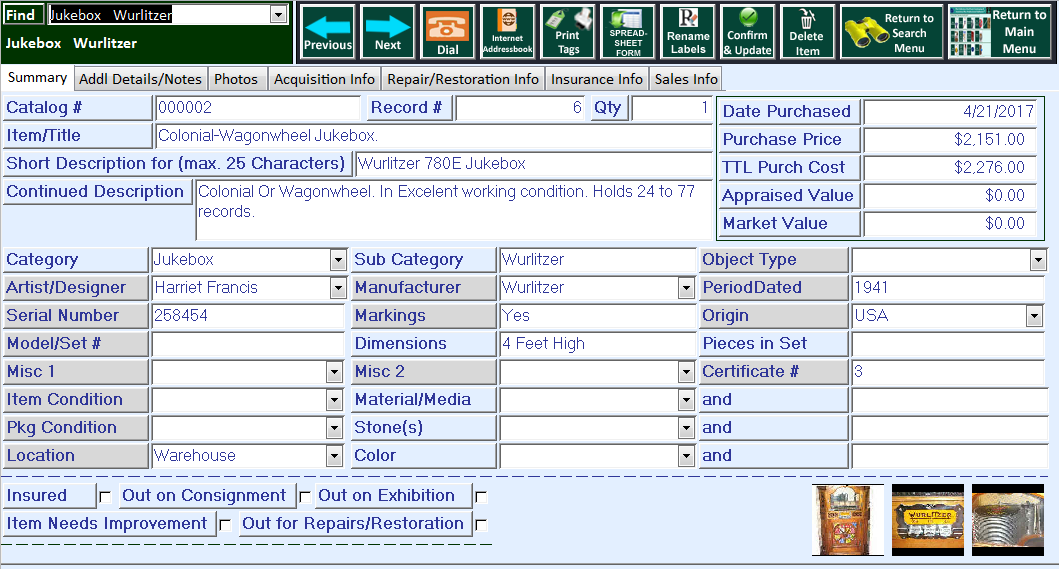Open the Repair/Restoration Info tab

(463, 79)
